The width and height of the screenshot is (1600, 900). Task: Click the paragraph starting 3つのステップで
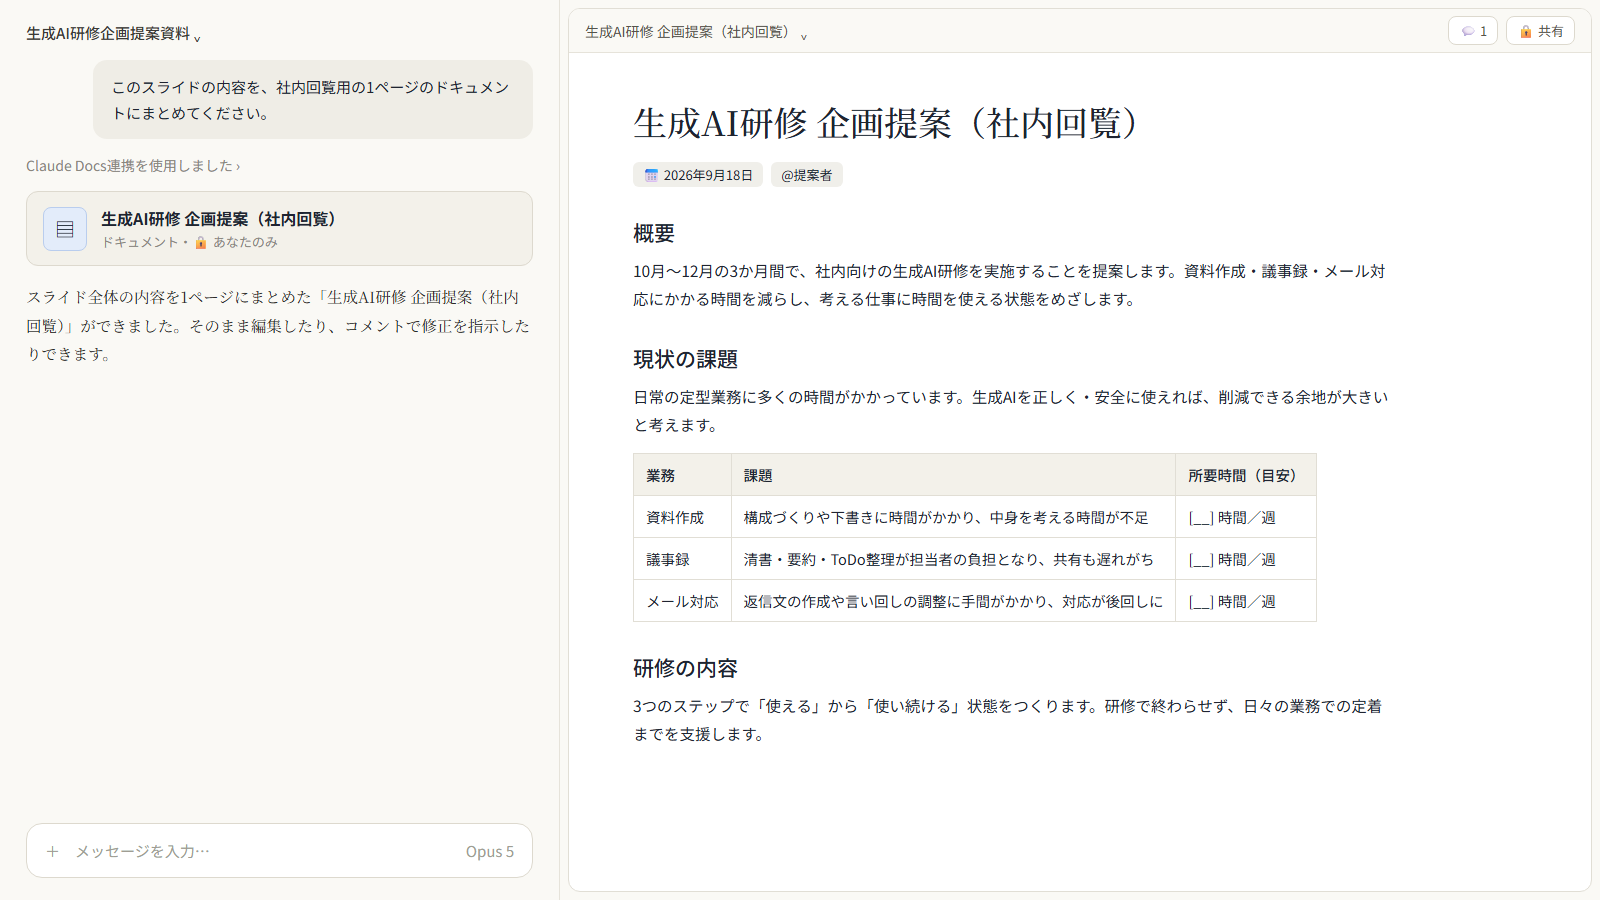(1008, 720)
